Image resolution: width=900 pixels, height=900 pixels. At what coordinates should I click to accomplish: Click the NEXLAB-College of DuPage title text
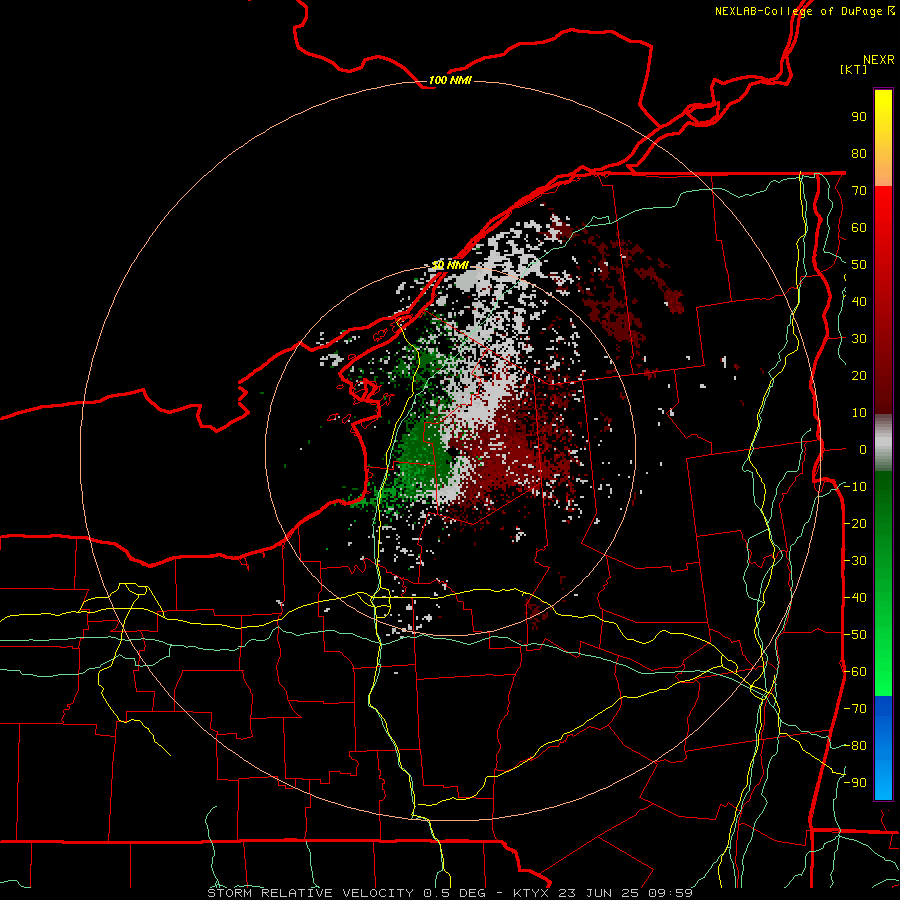point(804,11)
